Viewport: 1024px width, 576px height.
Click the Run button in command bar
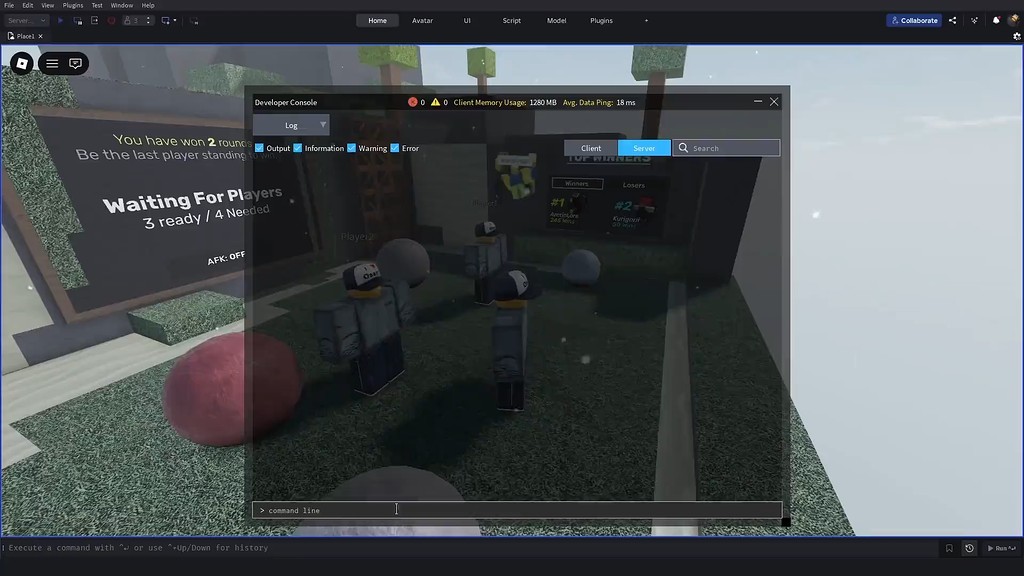point(1001,549)
